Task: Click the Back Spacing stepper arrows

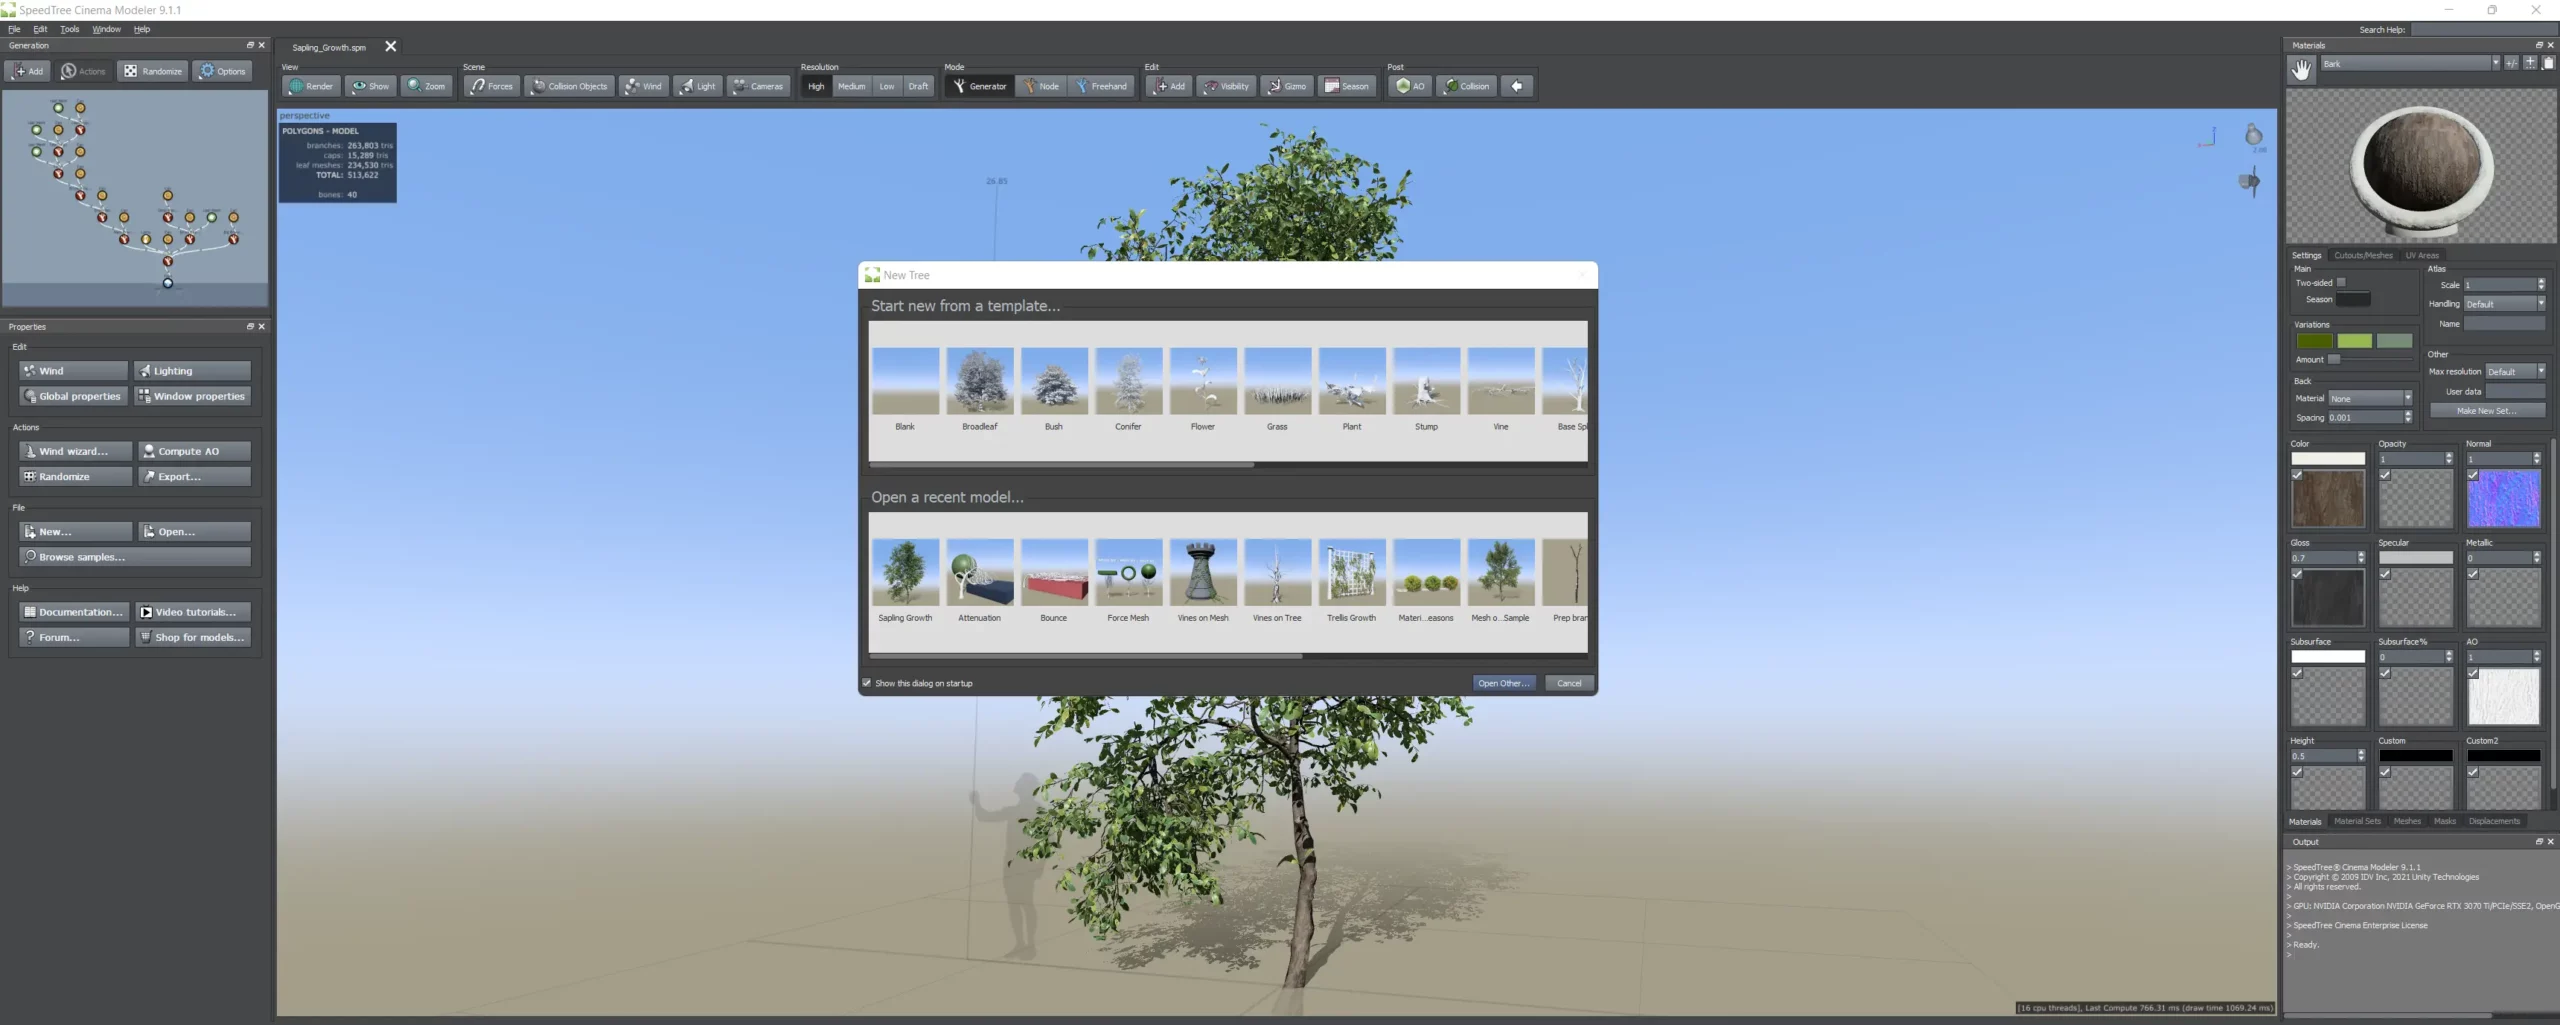Action: (x=2408, y=417)
